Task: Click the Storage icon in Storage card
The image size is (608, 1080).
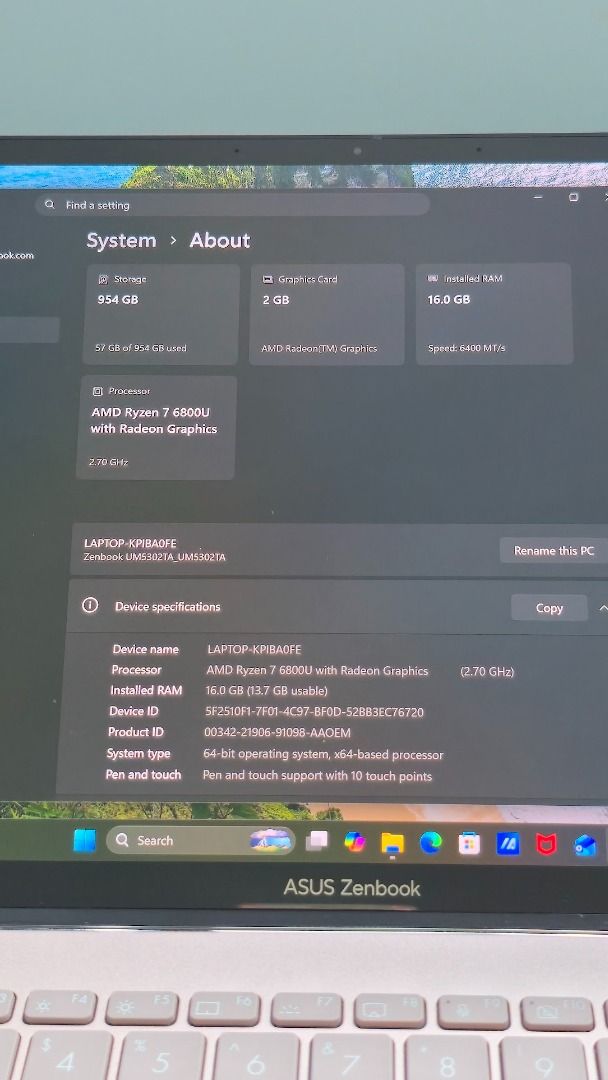Action: (103, 279)
